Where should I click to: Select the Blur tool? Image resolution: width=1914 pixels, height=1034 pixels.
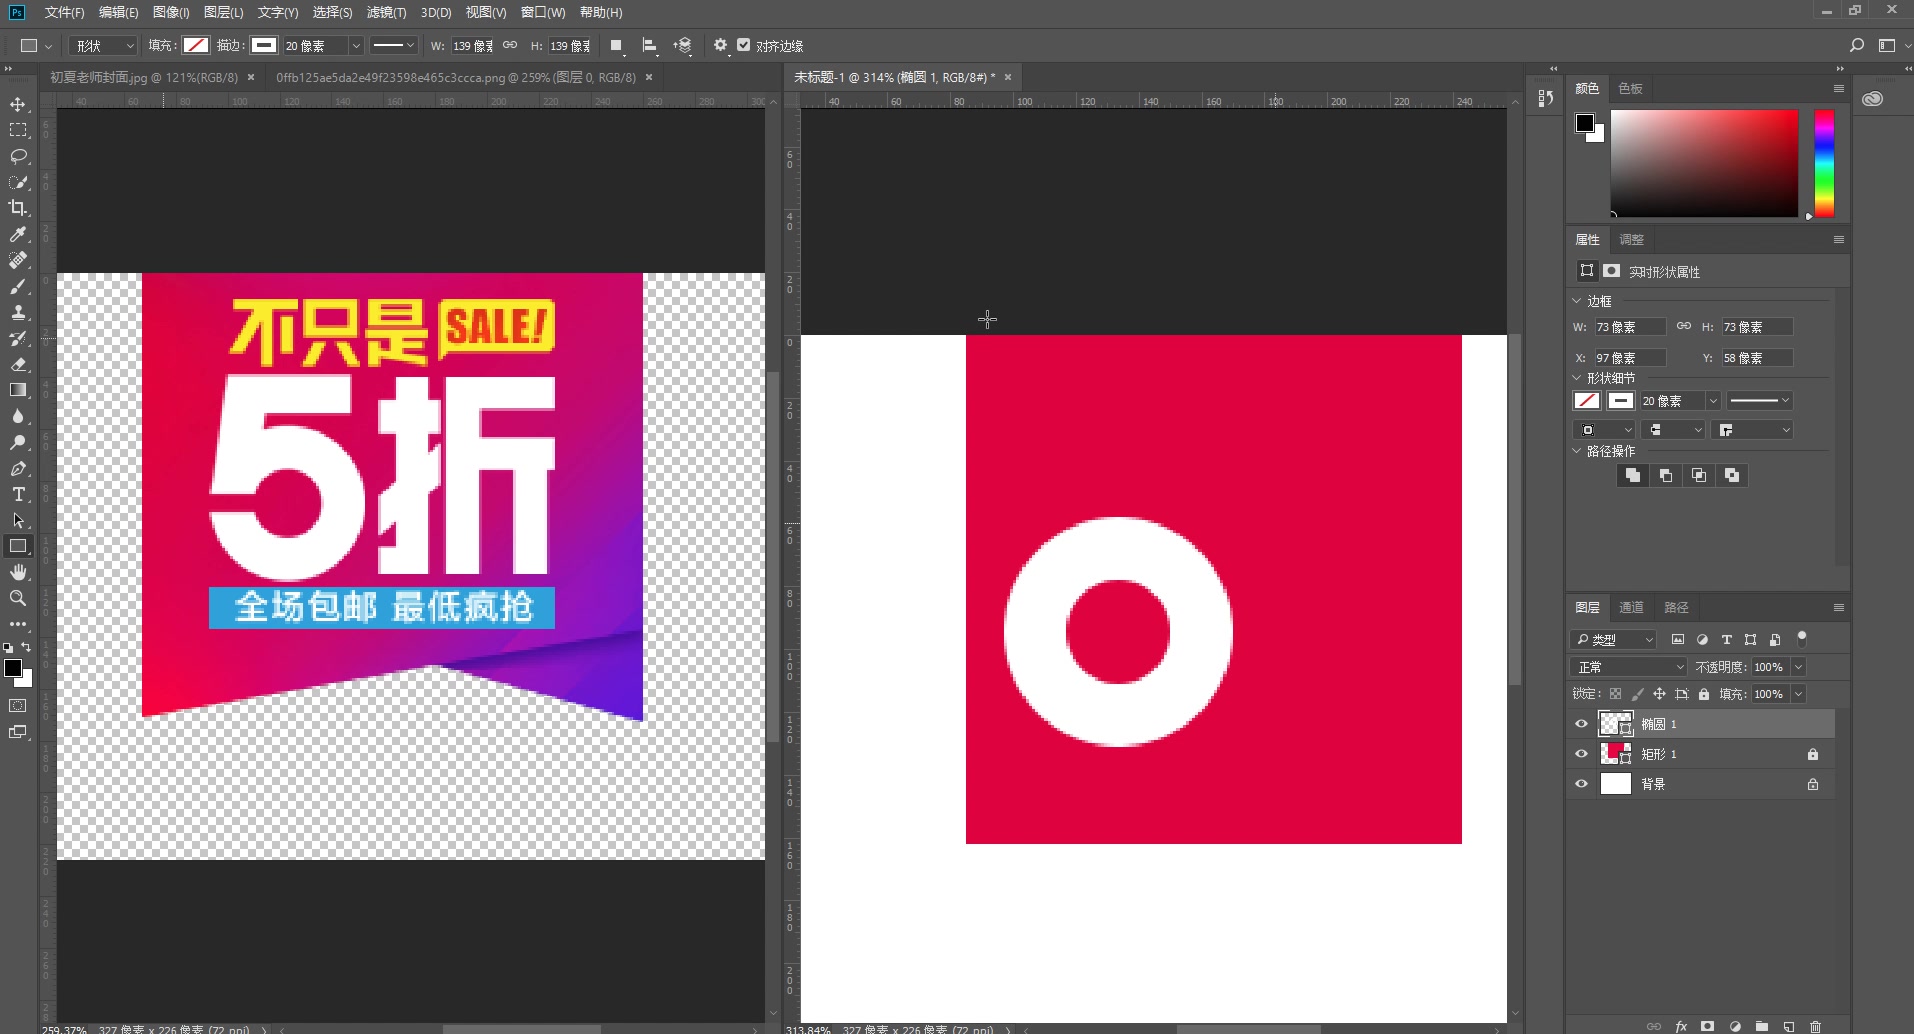coord(18,417)
